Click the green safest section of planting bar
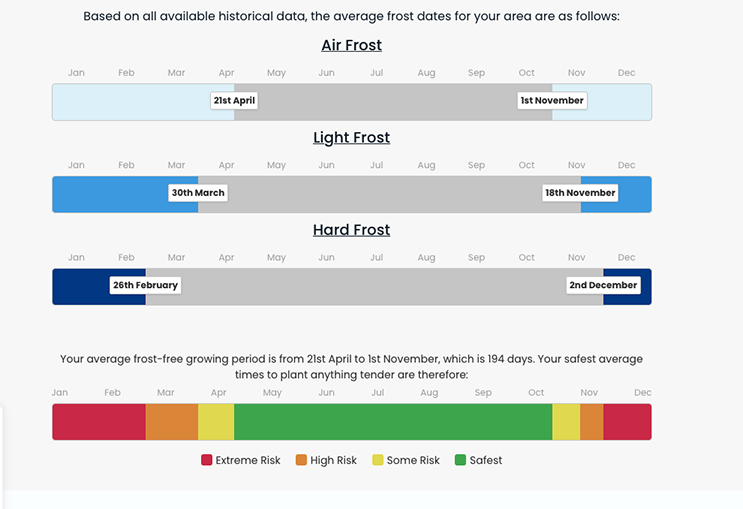 click(392, 422)
